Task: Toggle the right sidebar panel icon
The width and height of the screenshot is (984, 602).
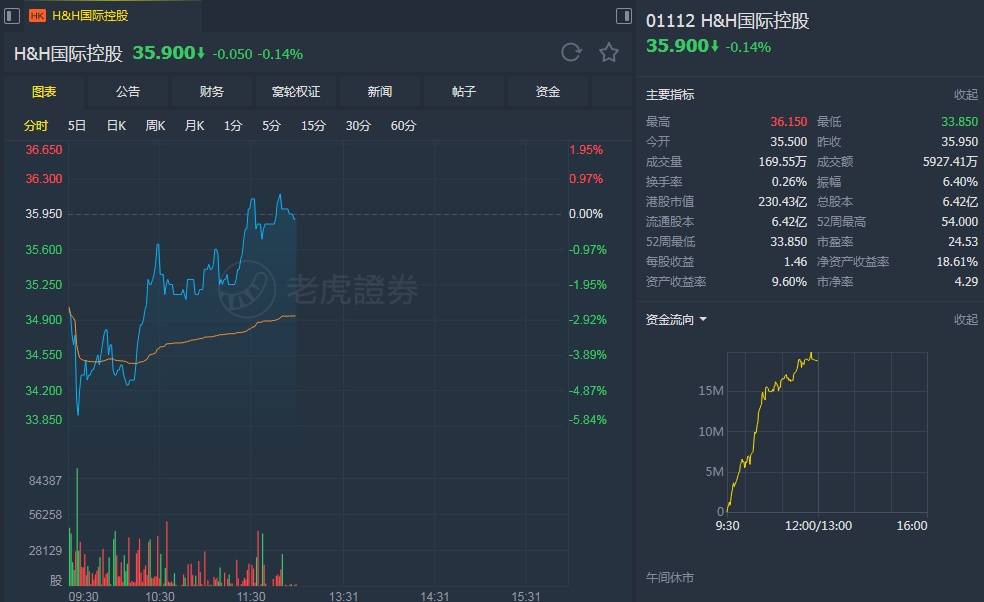Action: pos(624,15)
